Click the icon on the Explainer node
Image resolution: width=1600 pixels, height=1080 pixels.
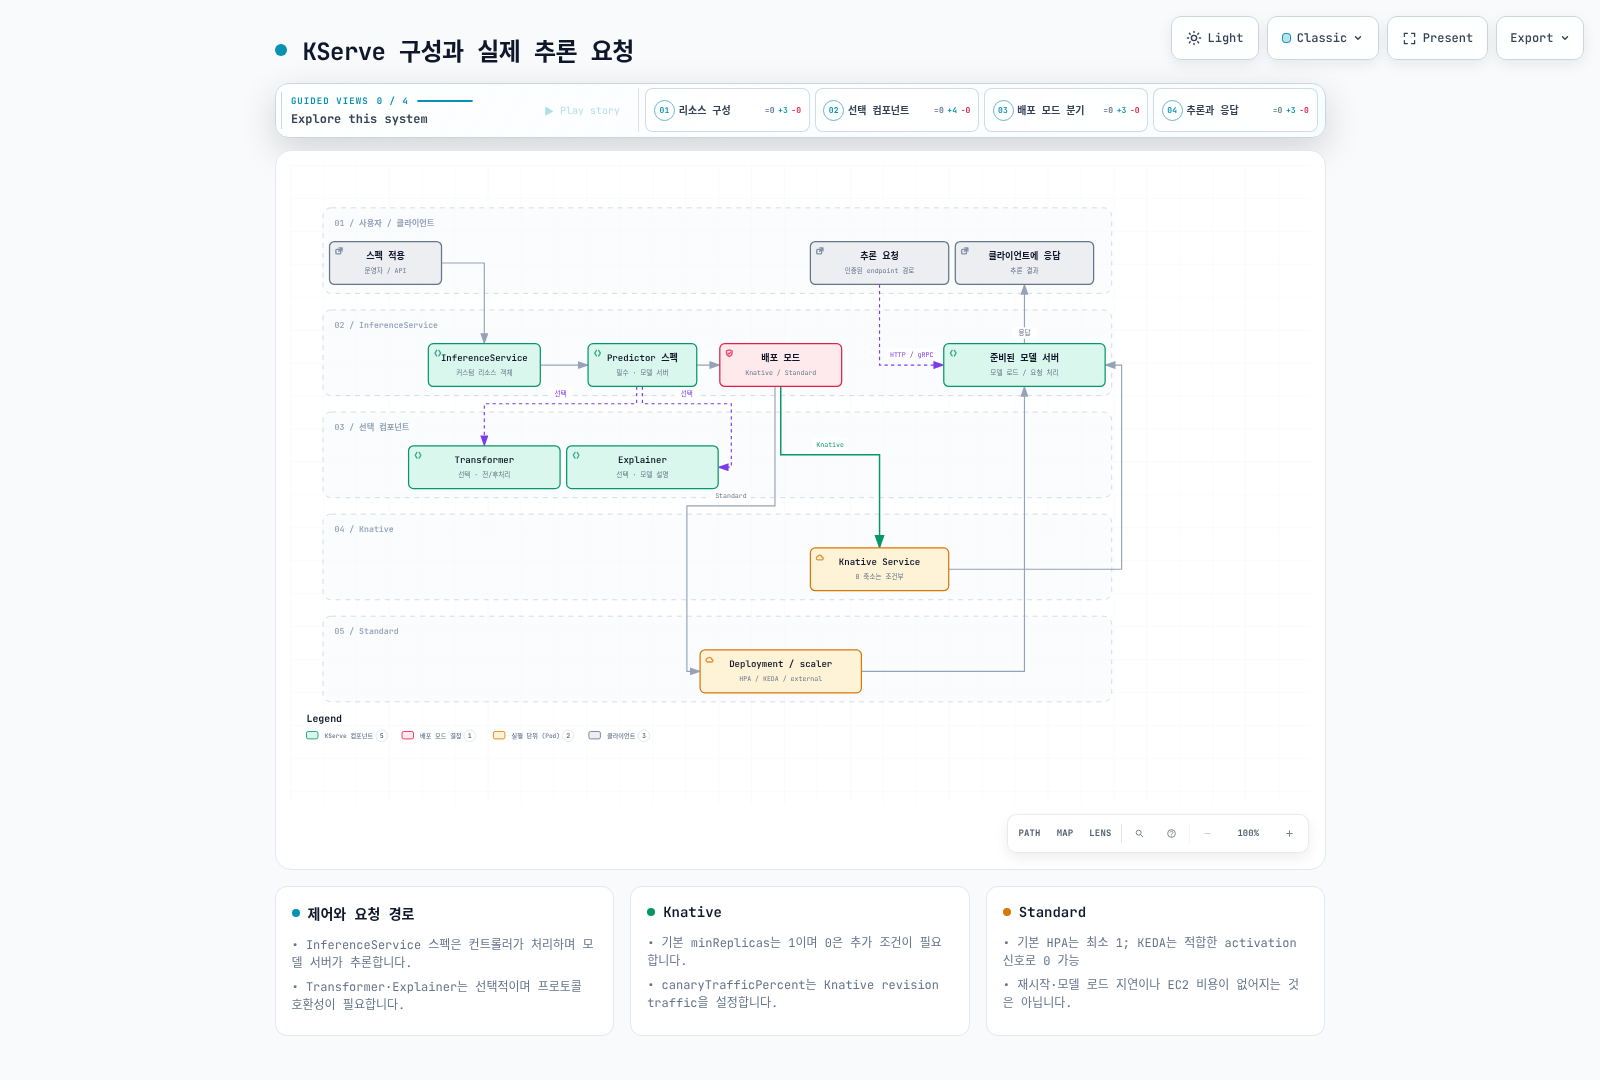[576, 456]
